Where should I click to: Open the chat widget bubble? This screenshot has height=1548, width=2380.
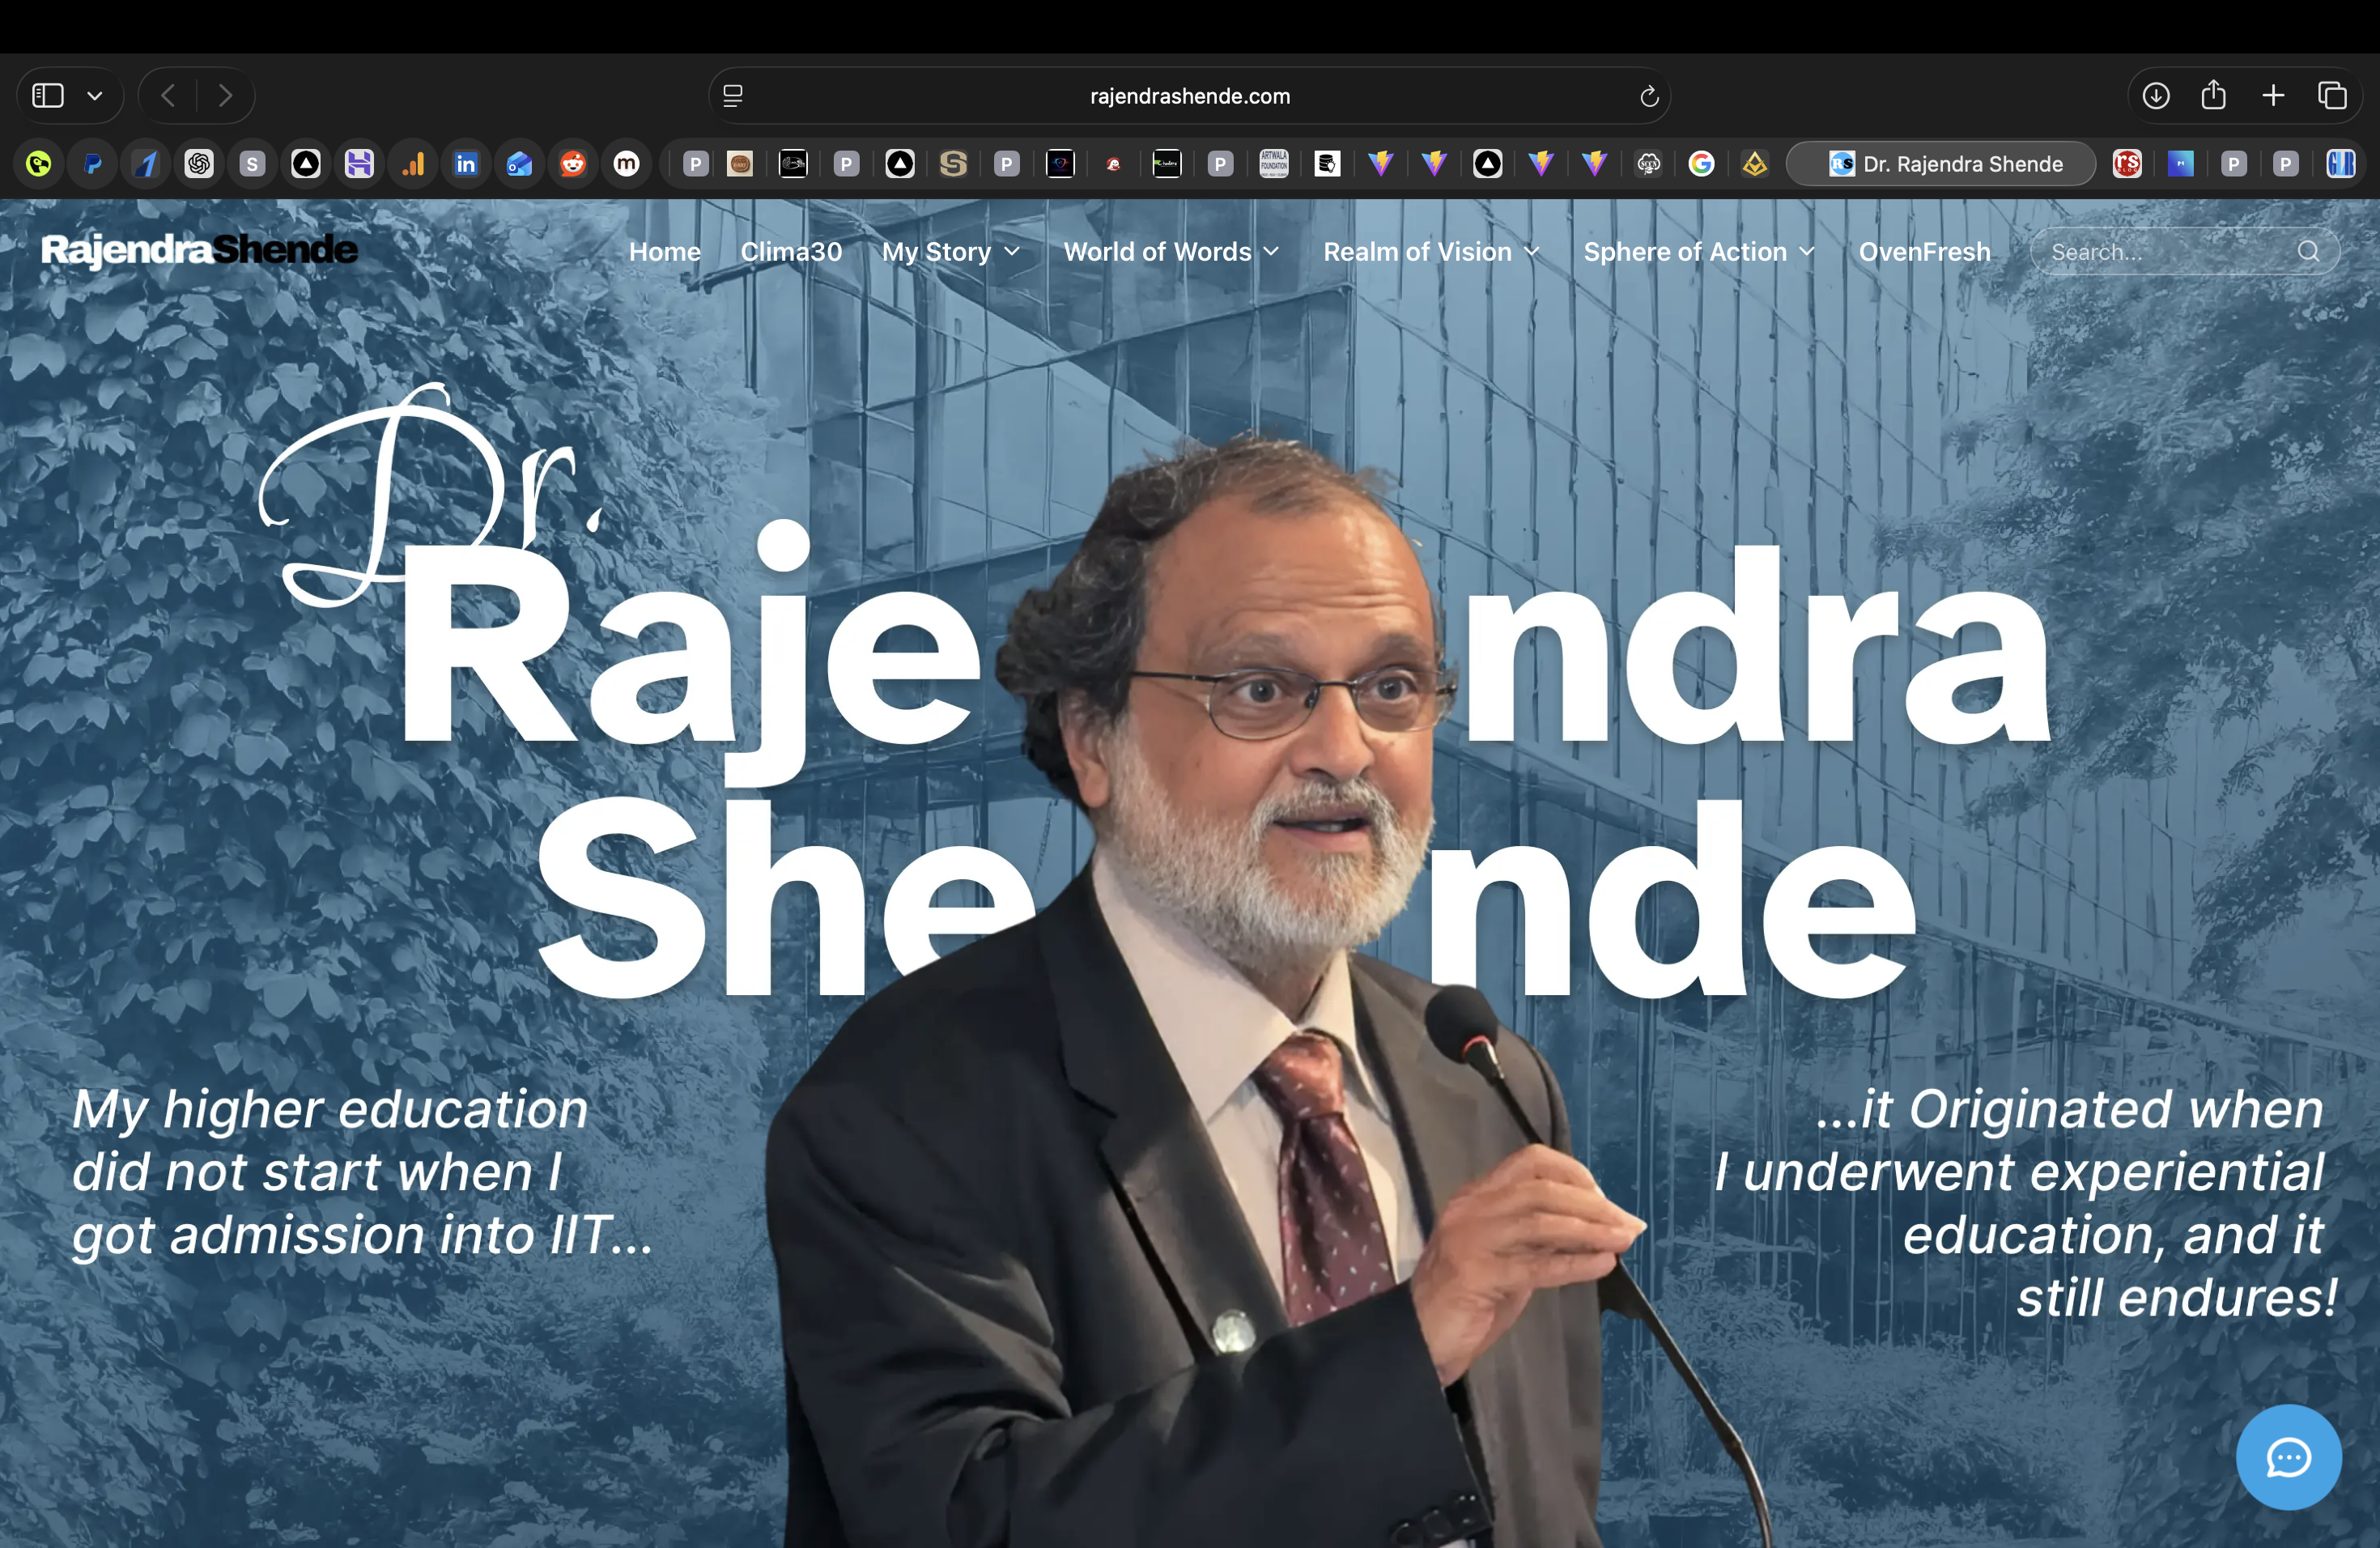click(x=2288, y=1457)
